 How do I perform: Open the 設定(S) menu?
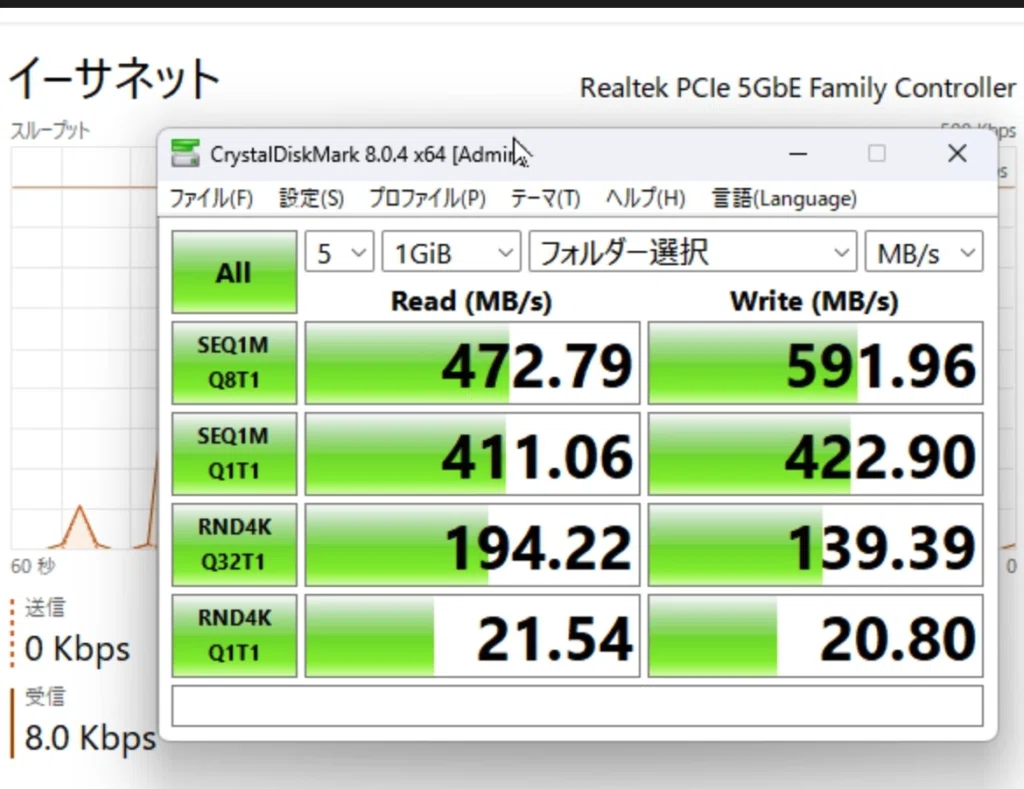(312, 198)
